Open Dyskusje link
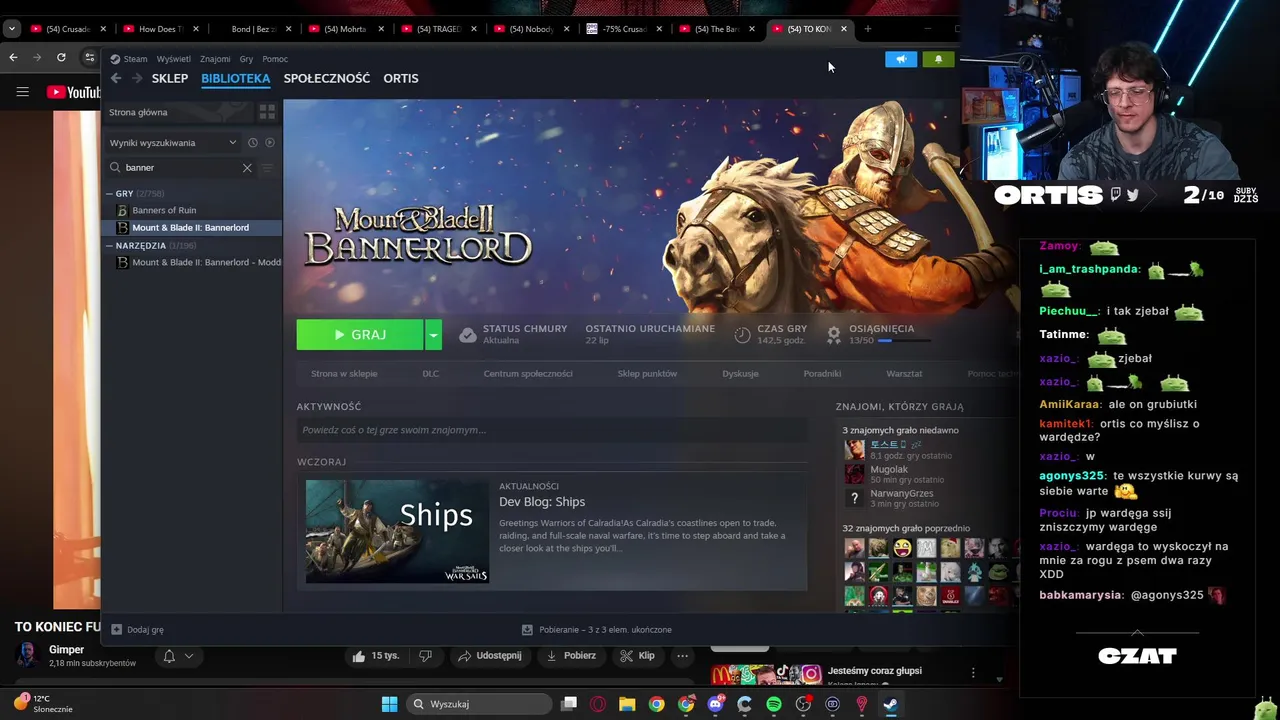Viewport: 1280px width, 720px height. [740, 373]
